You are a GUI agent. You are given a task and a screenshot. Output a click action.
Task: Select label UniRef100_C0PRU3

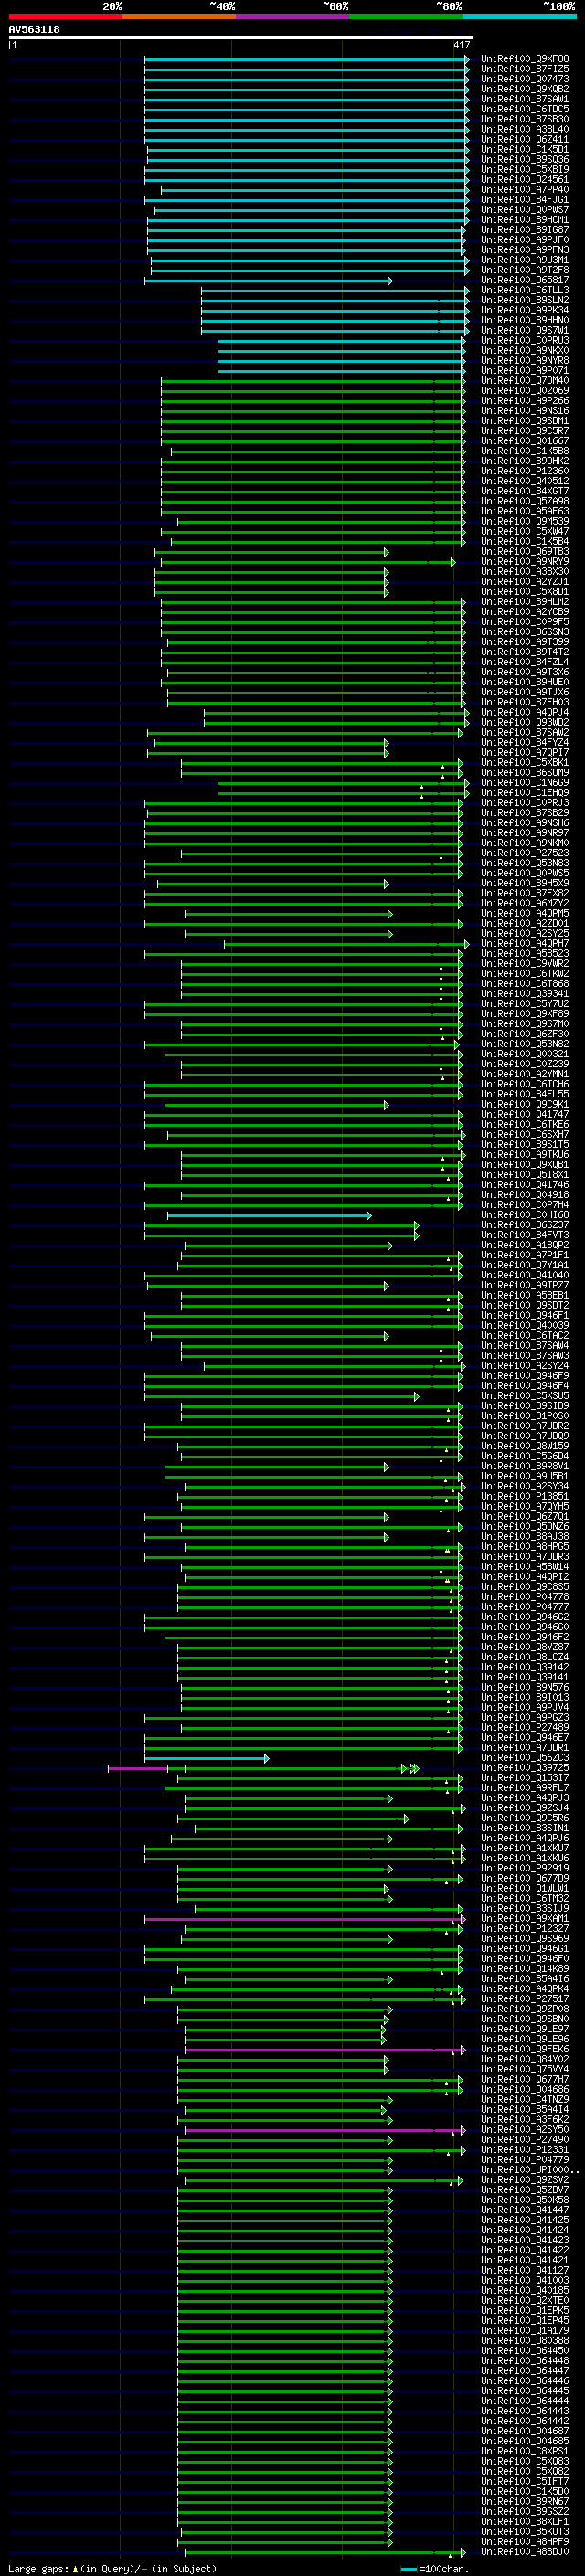click(524, 340)
